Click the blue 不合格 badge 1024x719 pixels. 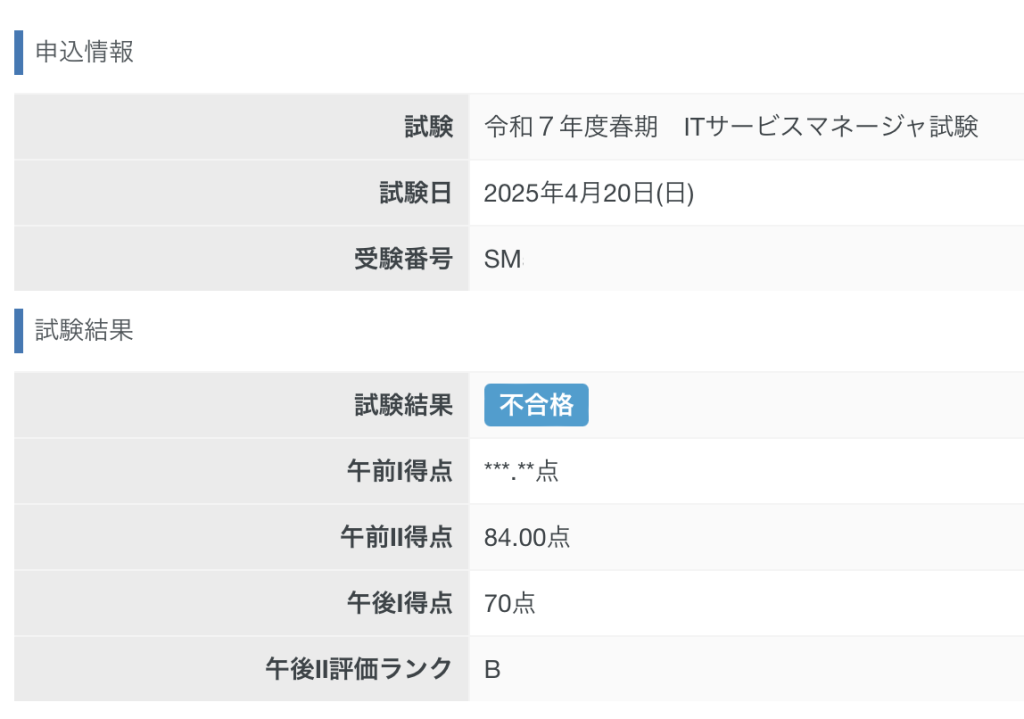536,405
